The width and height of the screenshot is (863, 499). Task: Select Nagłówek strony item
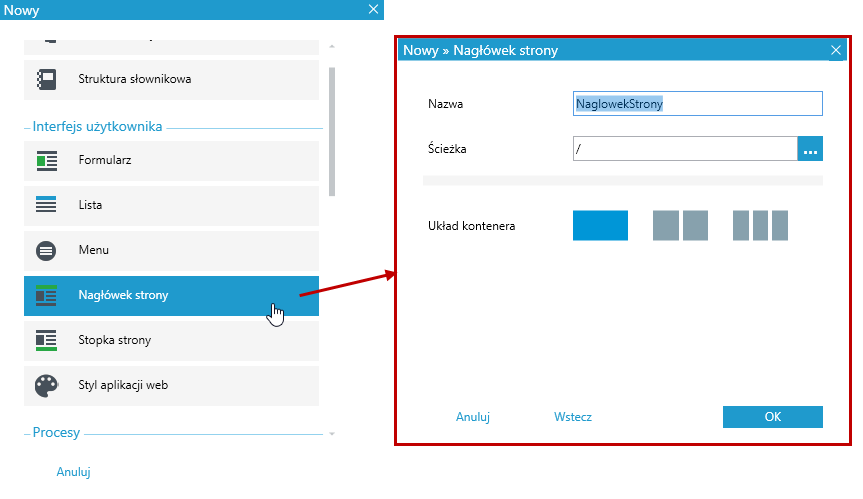[x=171, y=295]
